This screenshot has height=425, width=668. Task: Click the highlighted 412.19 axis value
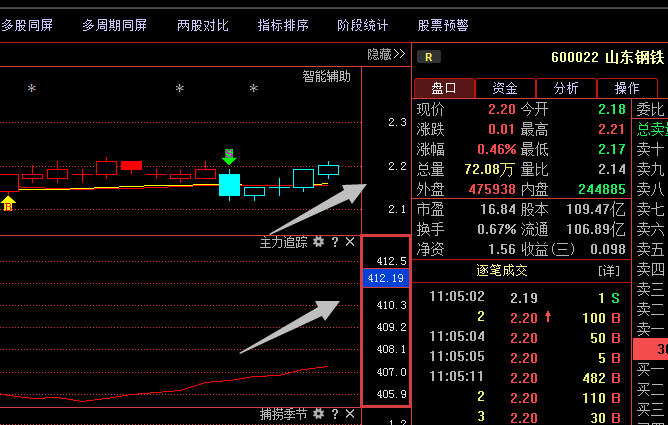(386, 278)
